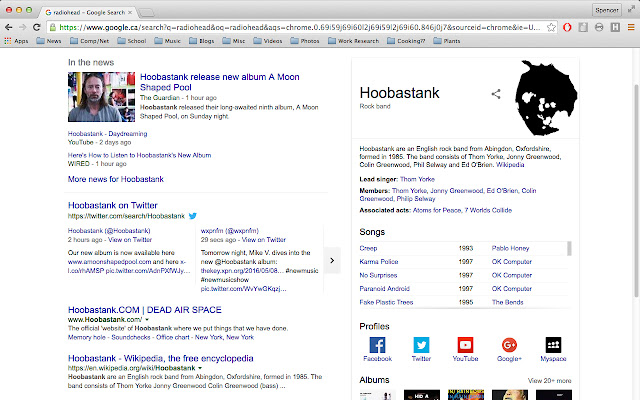Open the Blogs bookmarks folder
Image resolution: width=640 pixels, height=400 pixels.
[201, 41]
